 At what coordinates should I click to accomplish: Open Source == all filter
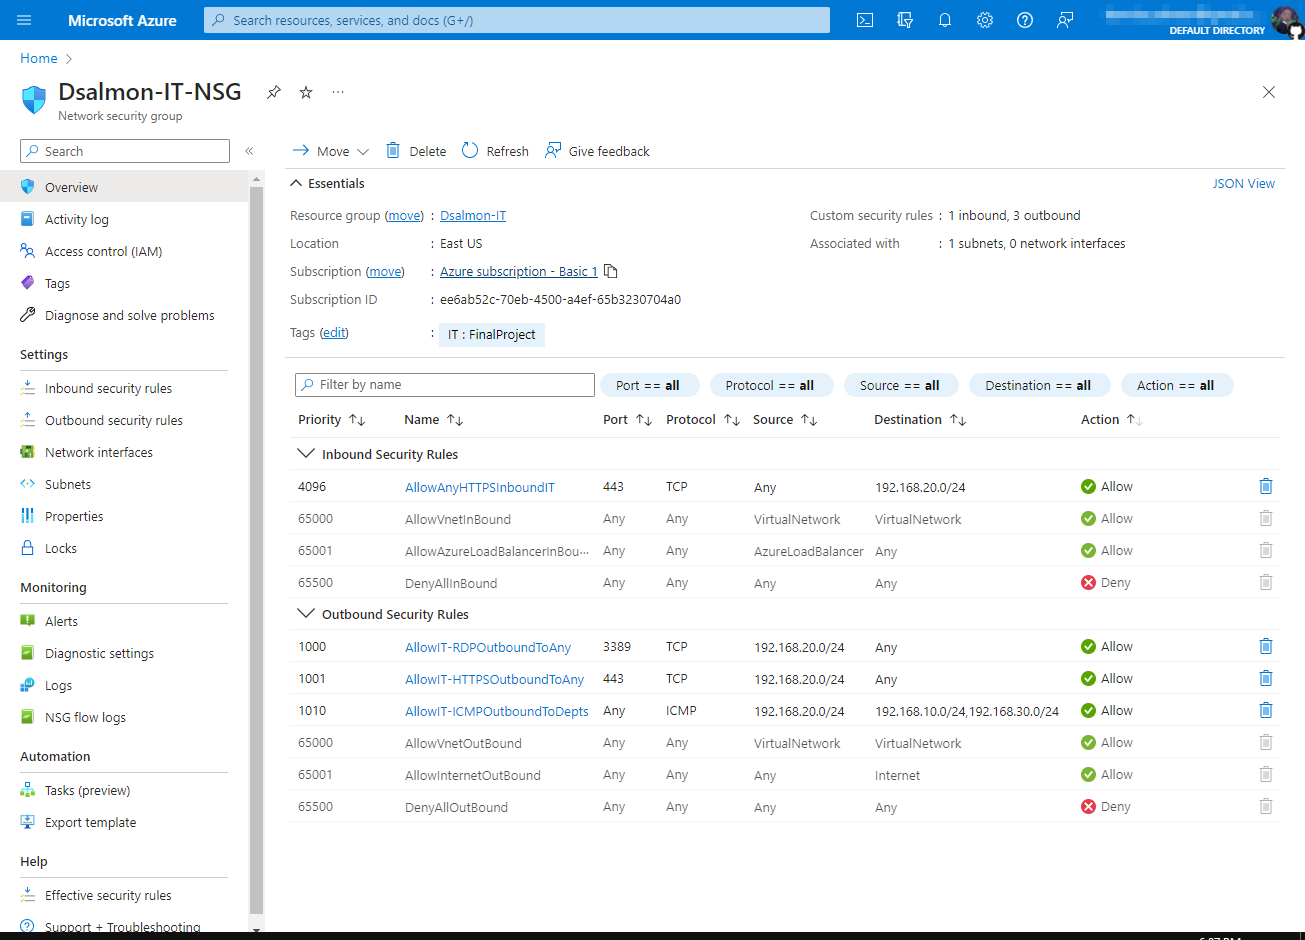(900, 385)
